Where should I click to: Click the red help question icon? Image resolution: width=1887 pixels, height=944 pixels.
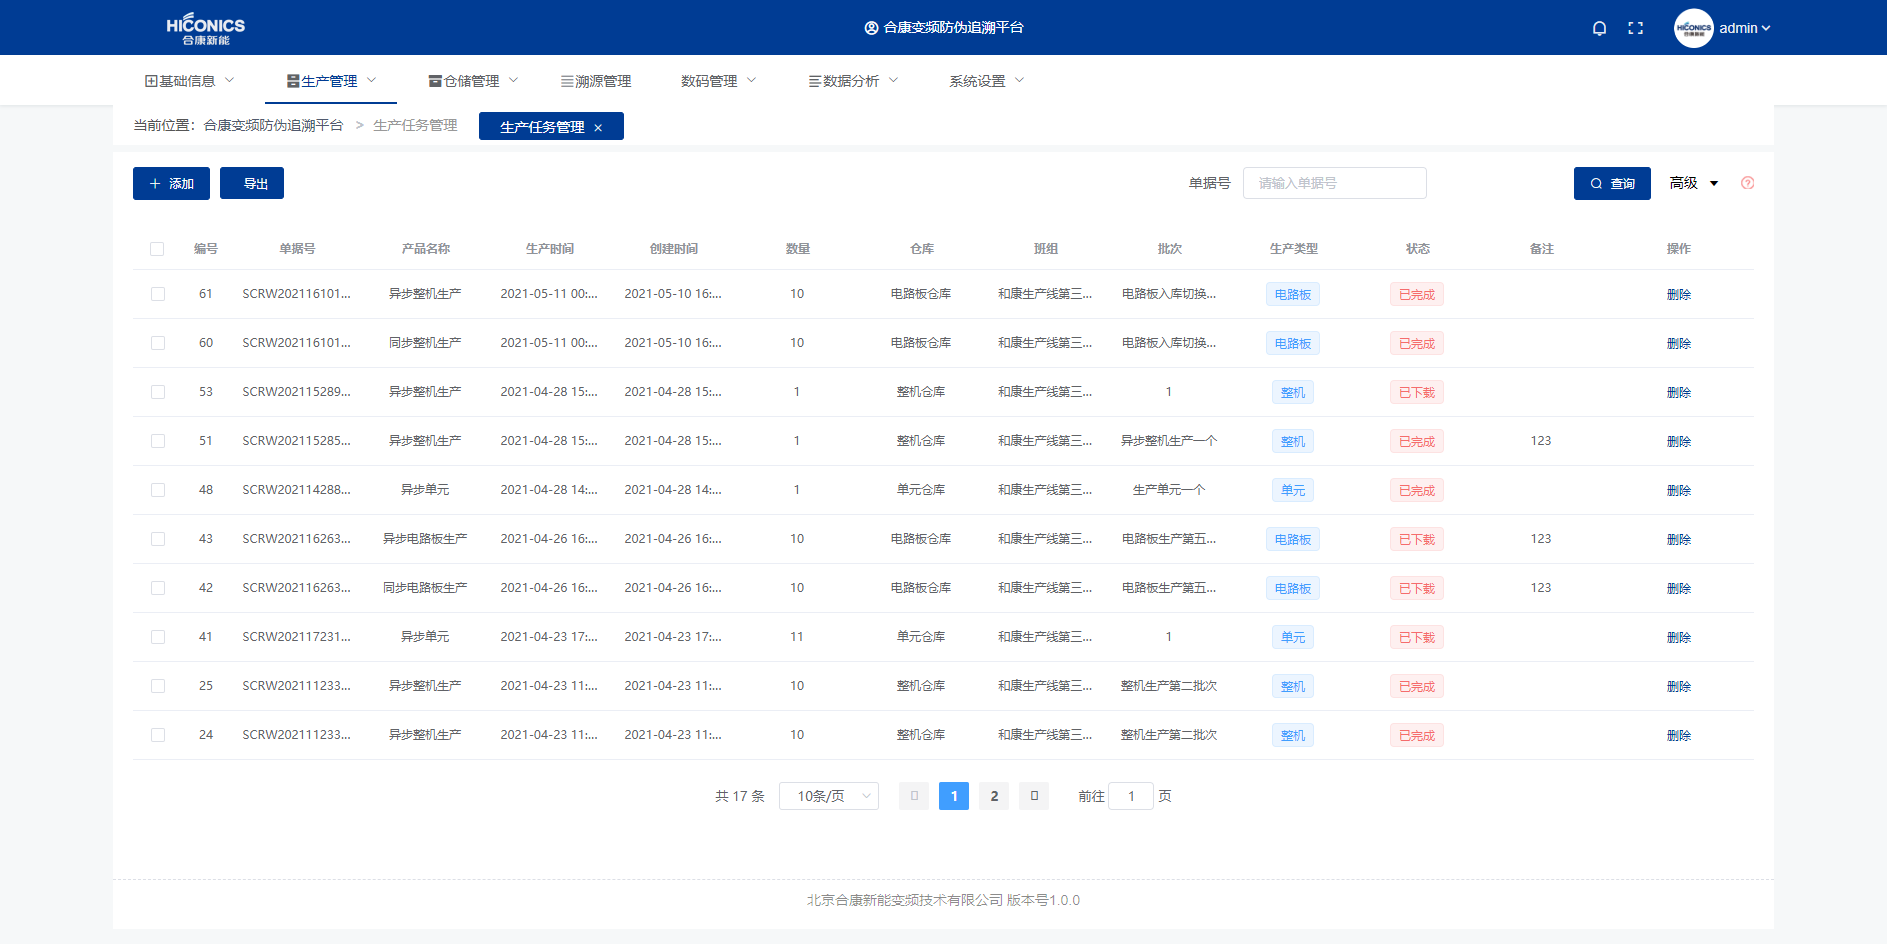pos(1747,183)
